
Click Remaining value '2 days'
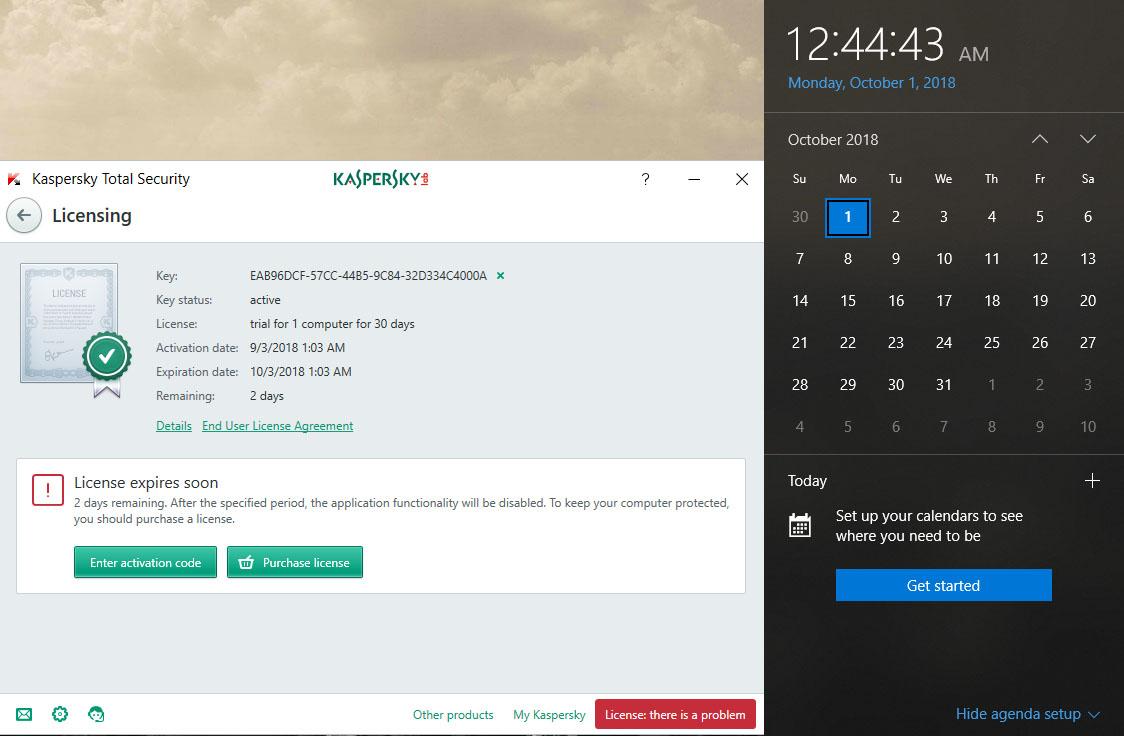(x=267, y=396)
